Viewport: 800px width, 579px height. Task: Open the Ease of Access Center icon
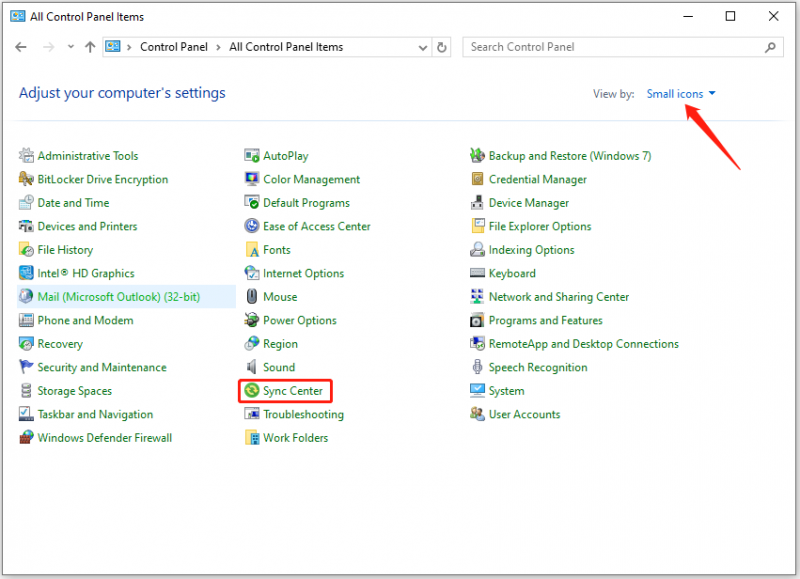click(x=252, y=225)
